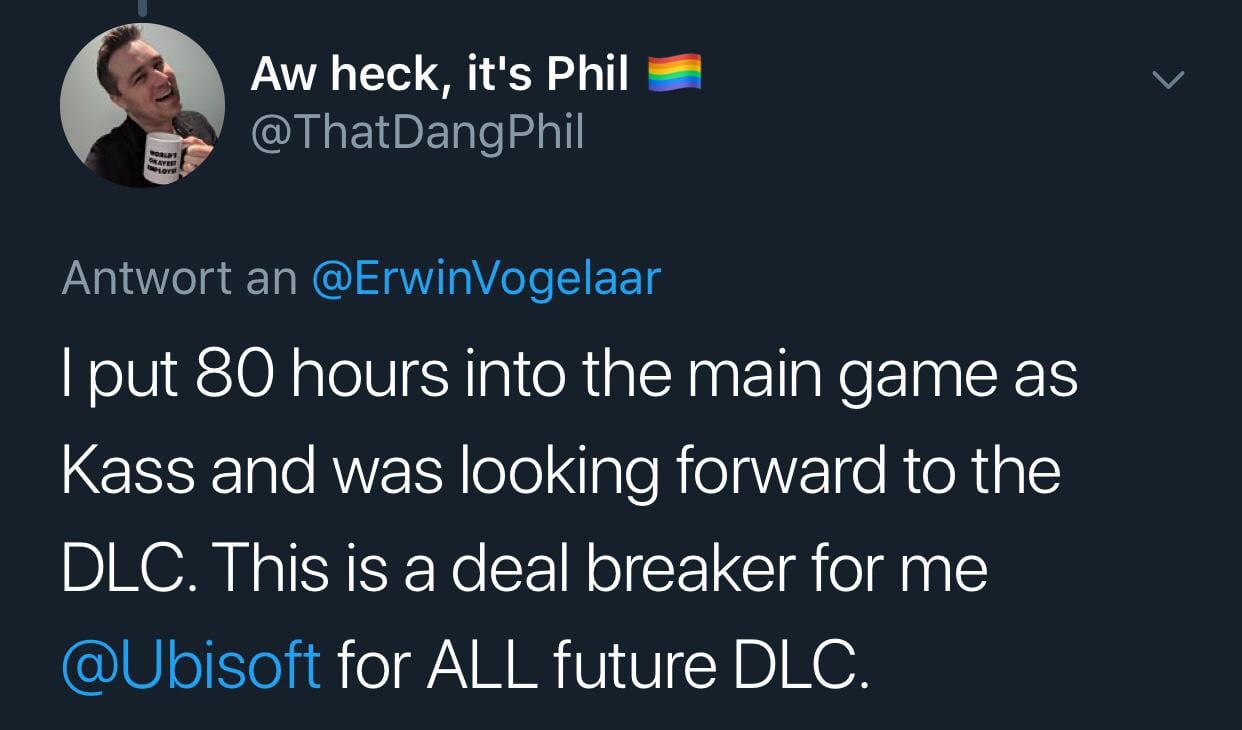The image size is (1242, 730).
Task: Click the display name "Aw heck, it's Phil"
Action: click(440, 75)
